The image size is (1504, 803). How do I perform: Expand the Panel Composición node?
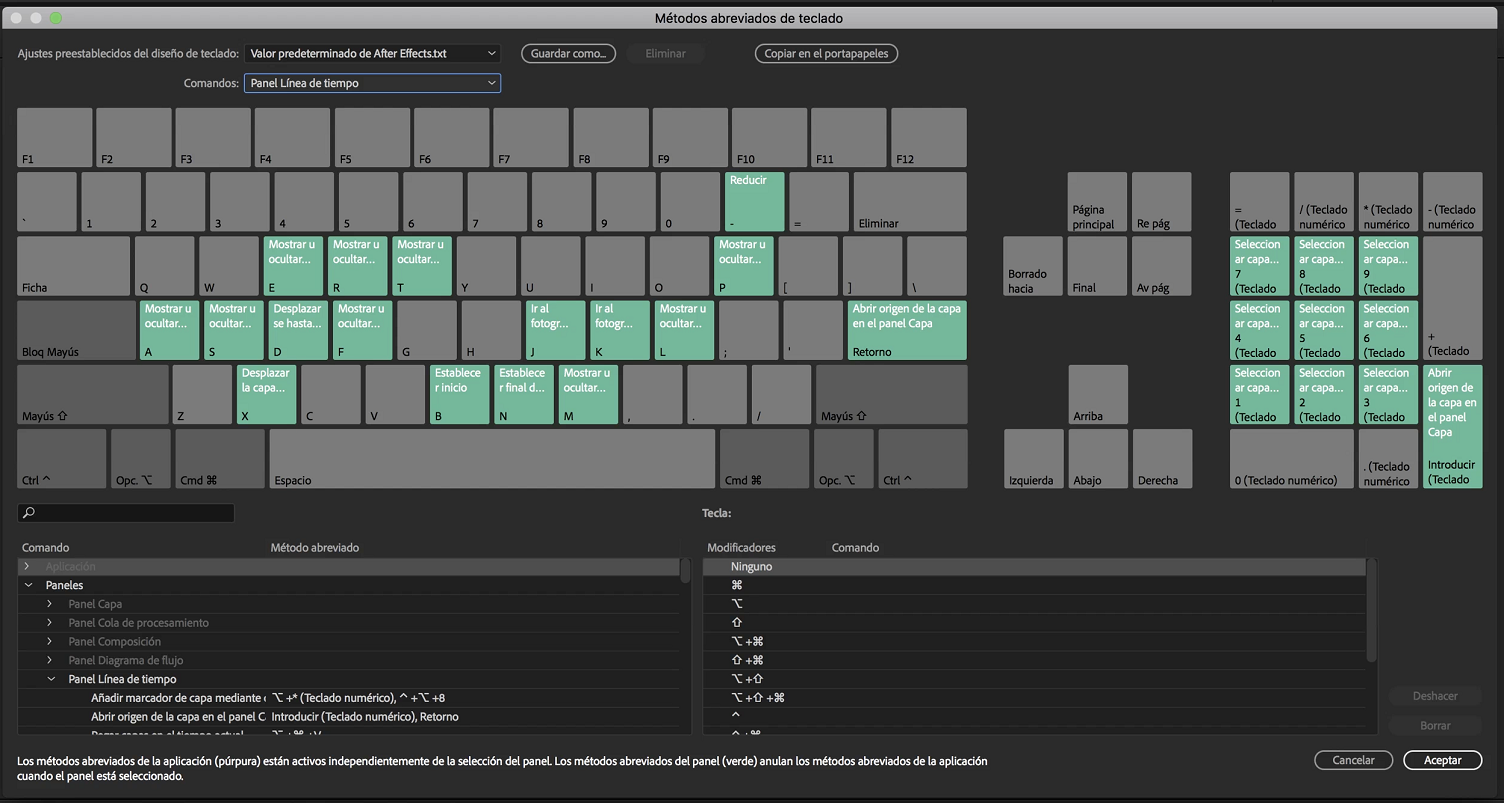click(x=49, y=642)
